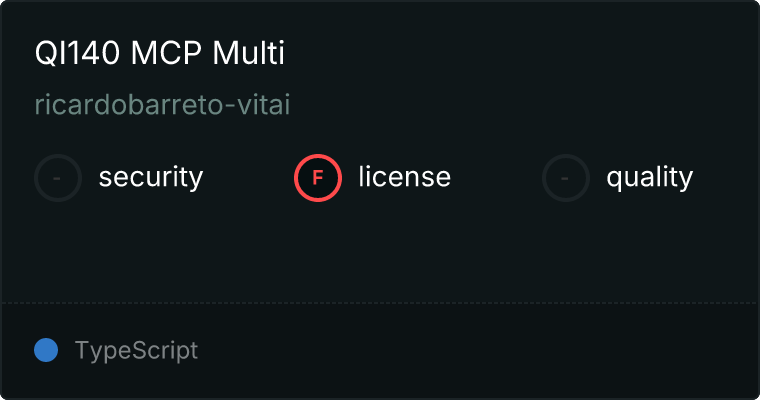Click the red F license grade badge

(318, 178)
